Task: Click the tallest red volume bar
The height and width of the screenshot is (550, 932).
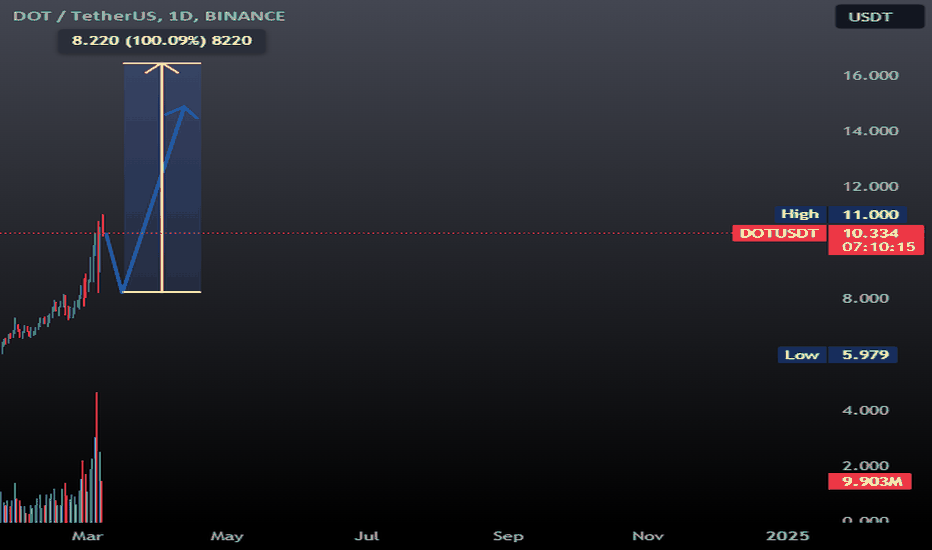Action: coord(97,457)
